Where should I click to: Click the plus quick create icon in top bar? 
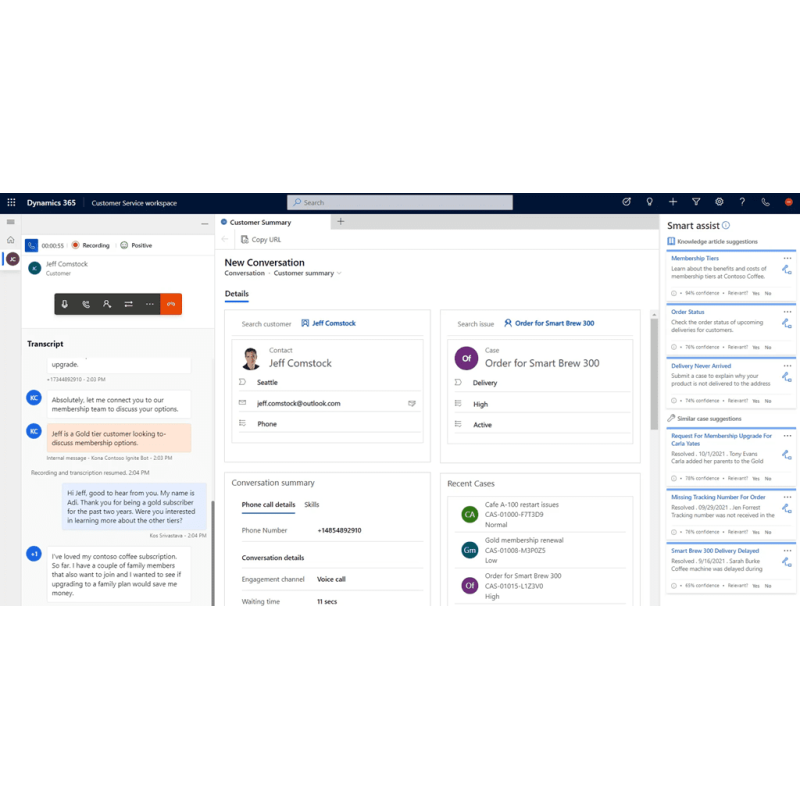(673, 202)
